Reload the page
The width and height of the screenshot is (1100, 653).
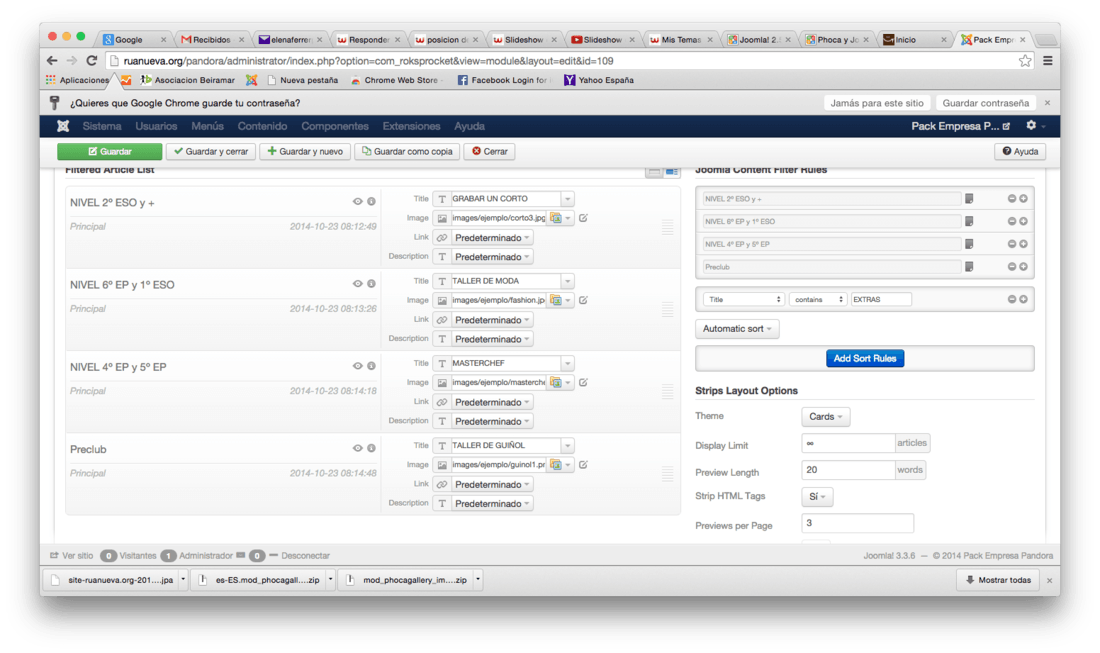point(91,61)
